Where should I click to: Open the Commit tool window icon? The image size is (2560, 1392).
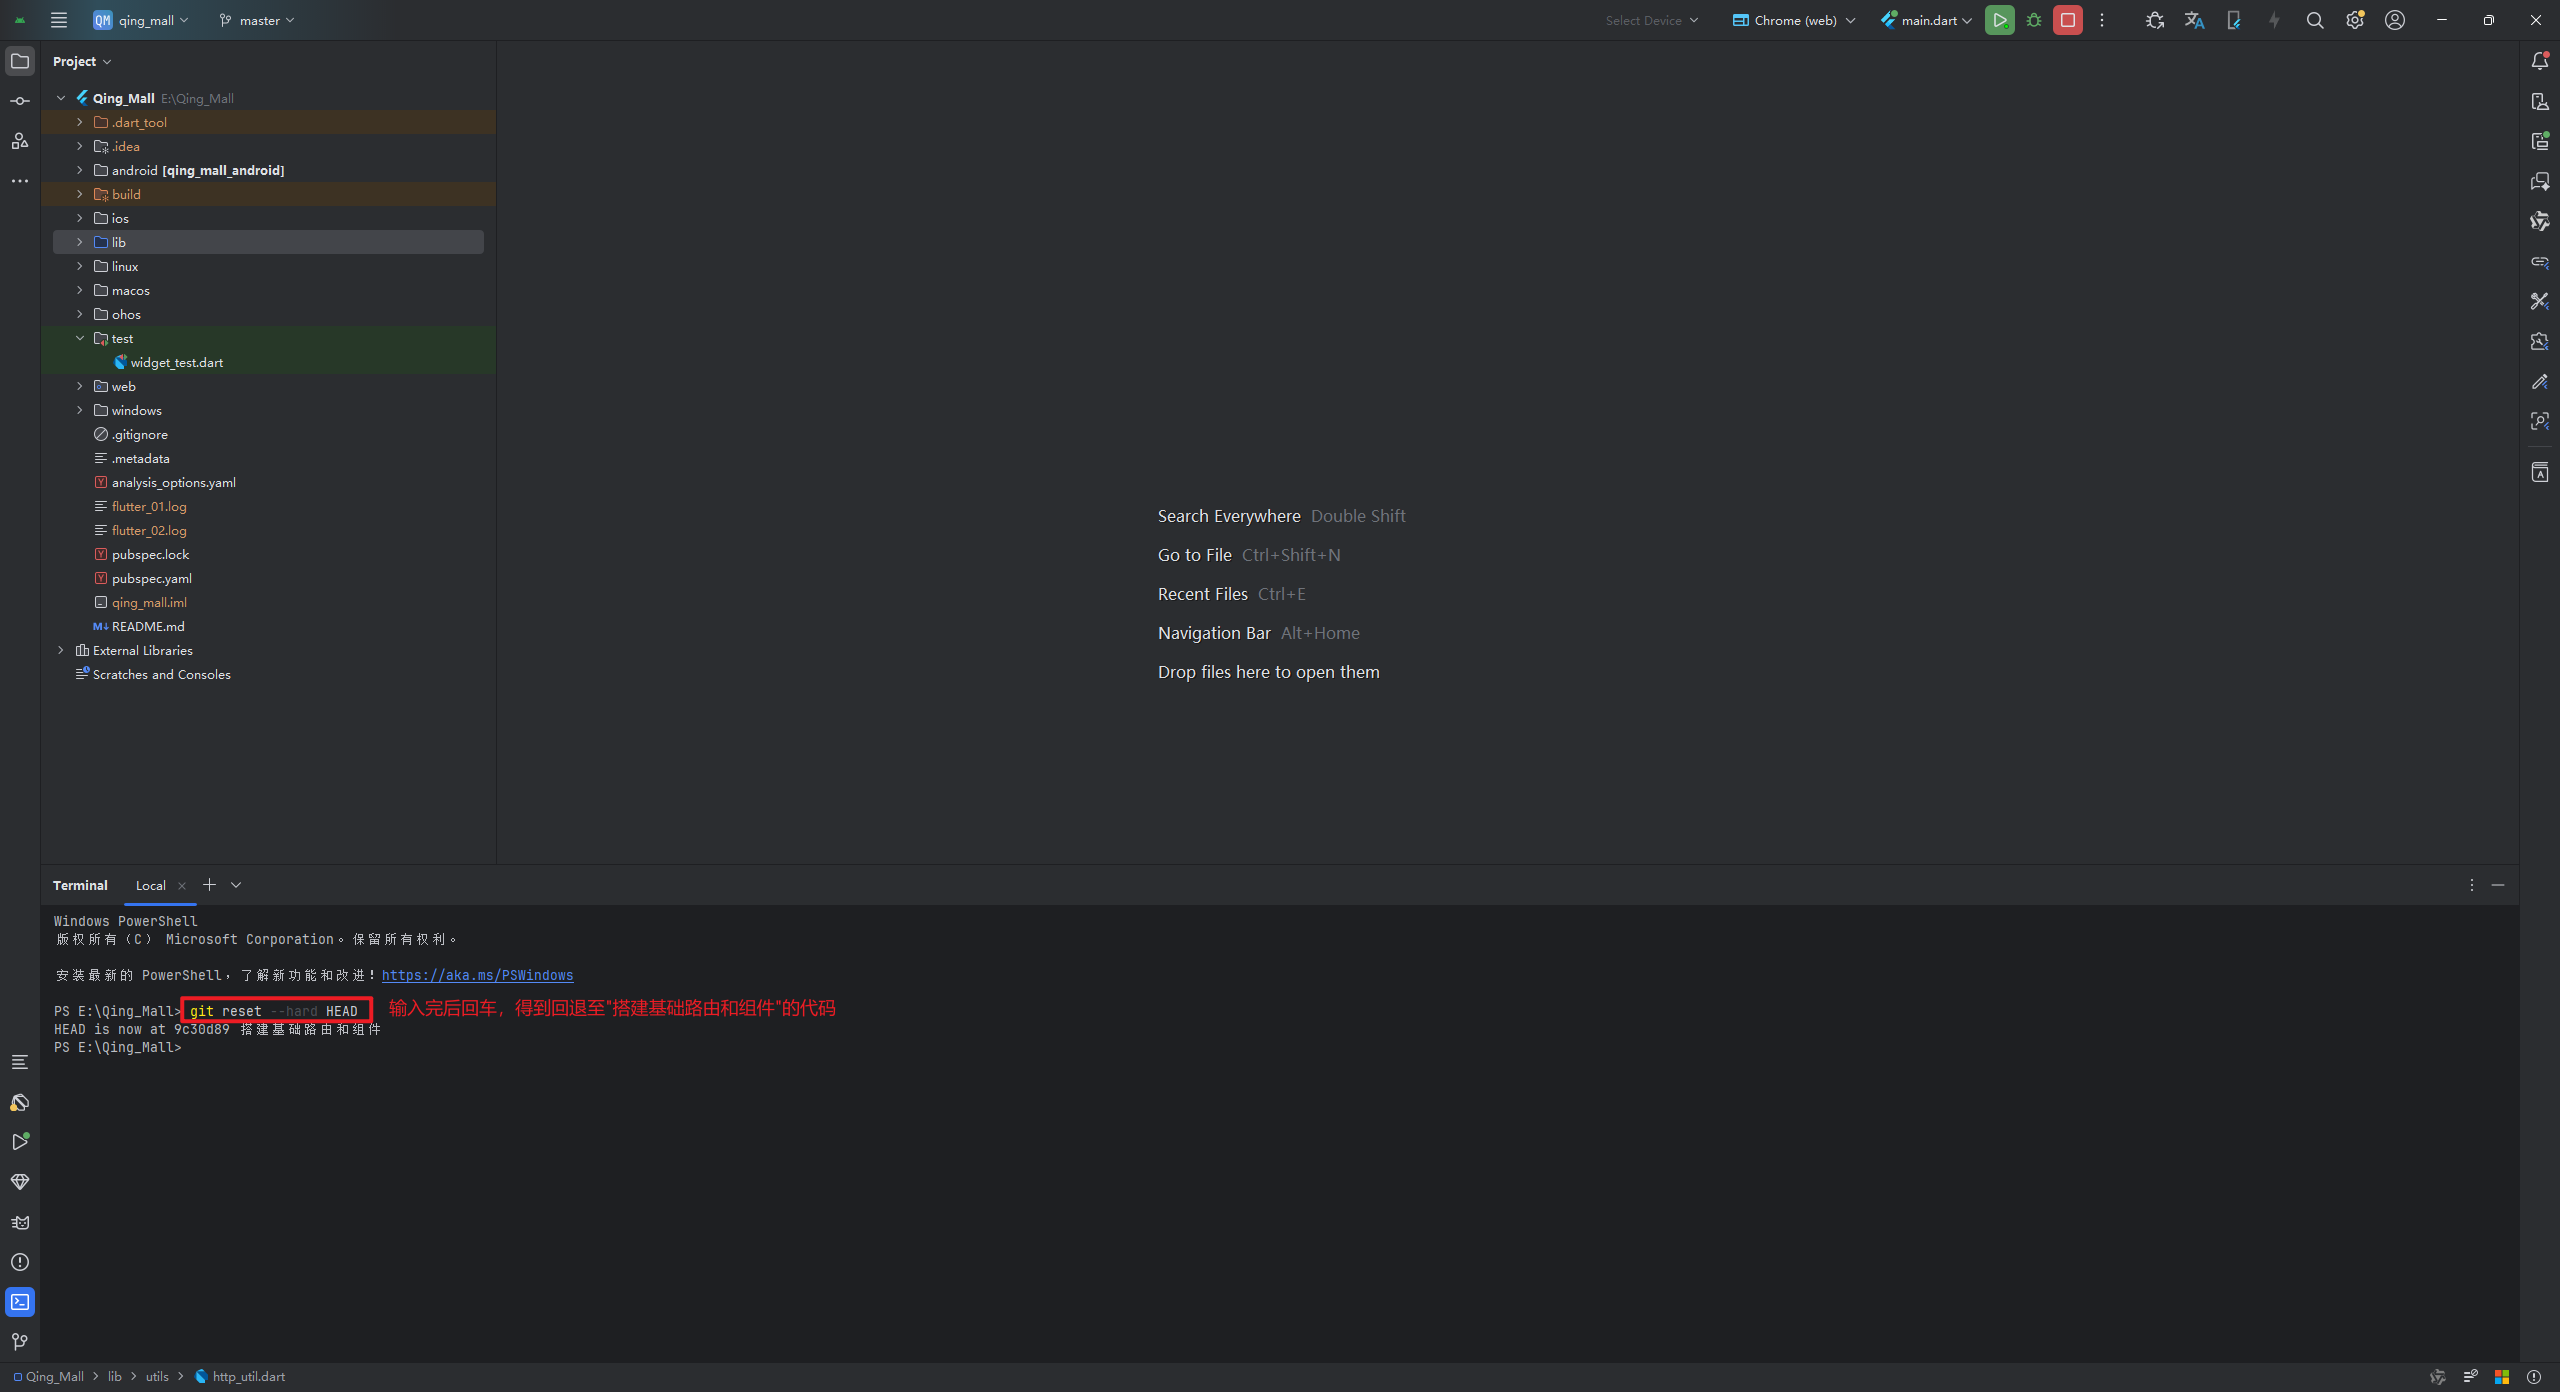tap(20, 101)
